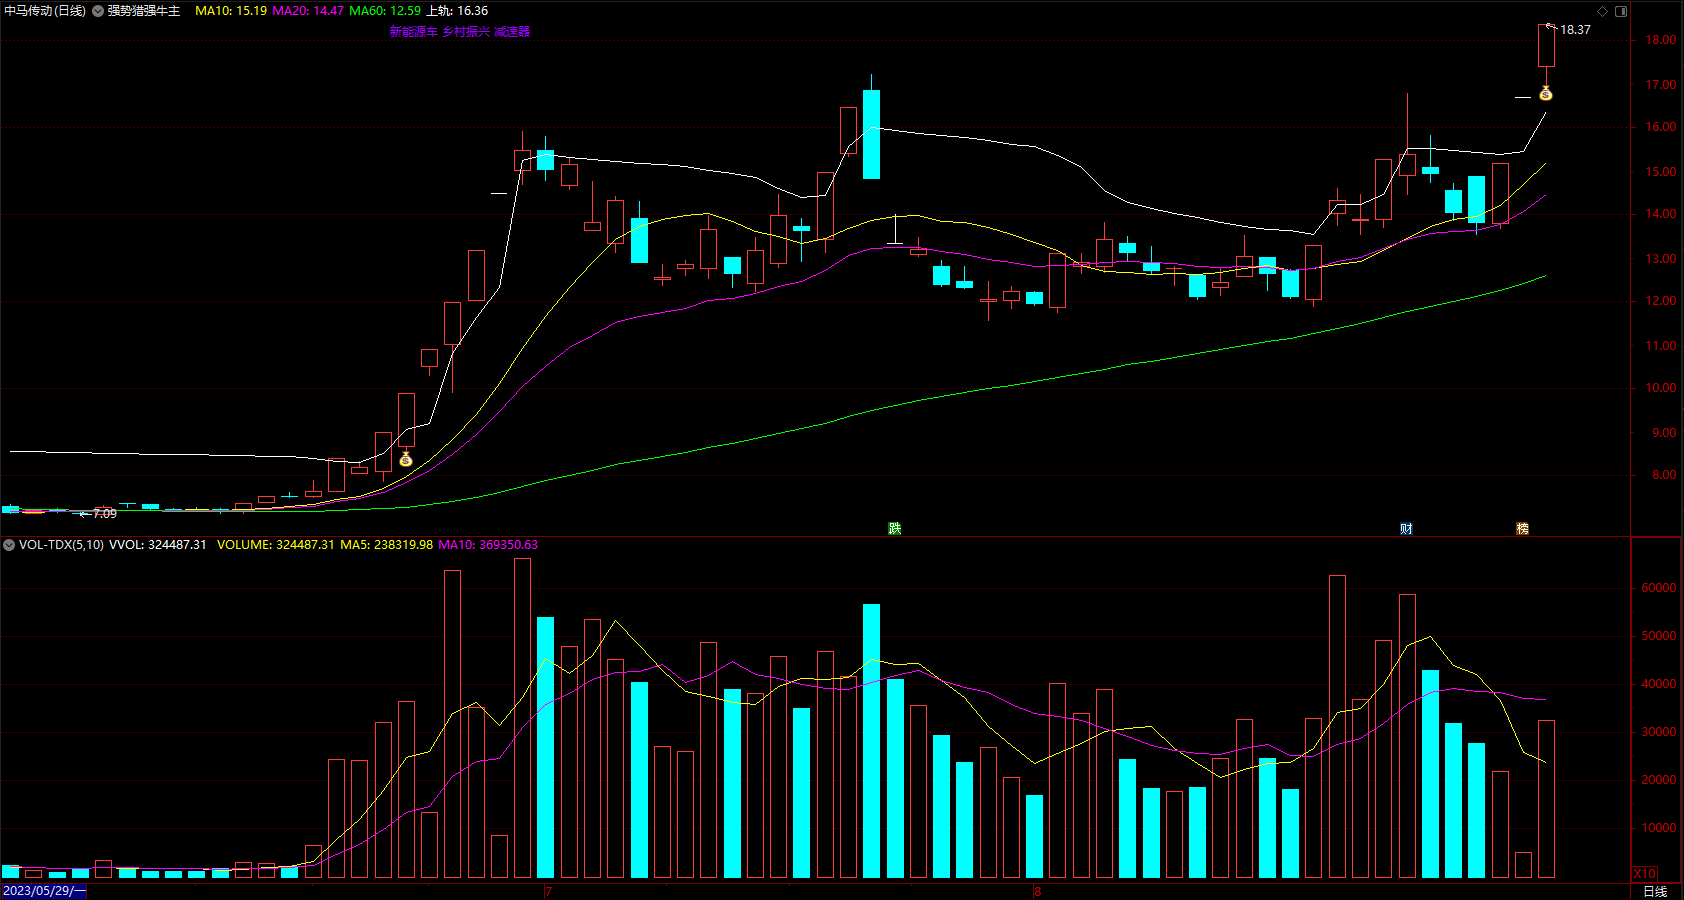Click the 7.09 low price label
This screenshot has width=1684, height=900.
pos(105,514)
